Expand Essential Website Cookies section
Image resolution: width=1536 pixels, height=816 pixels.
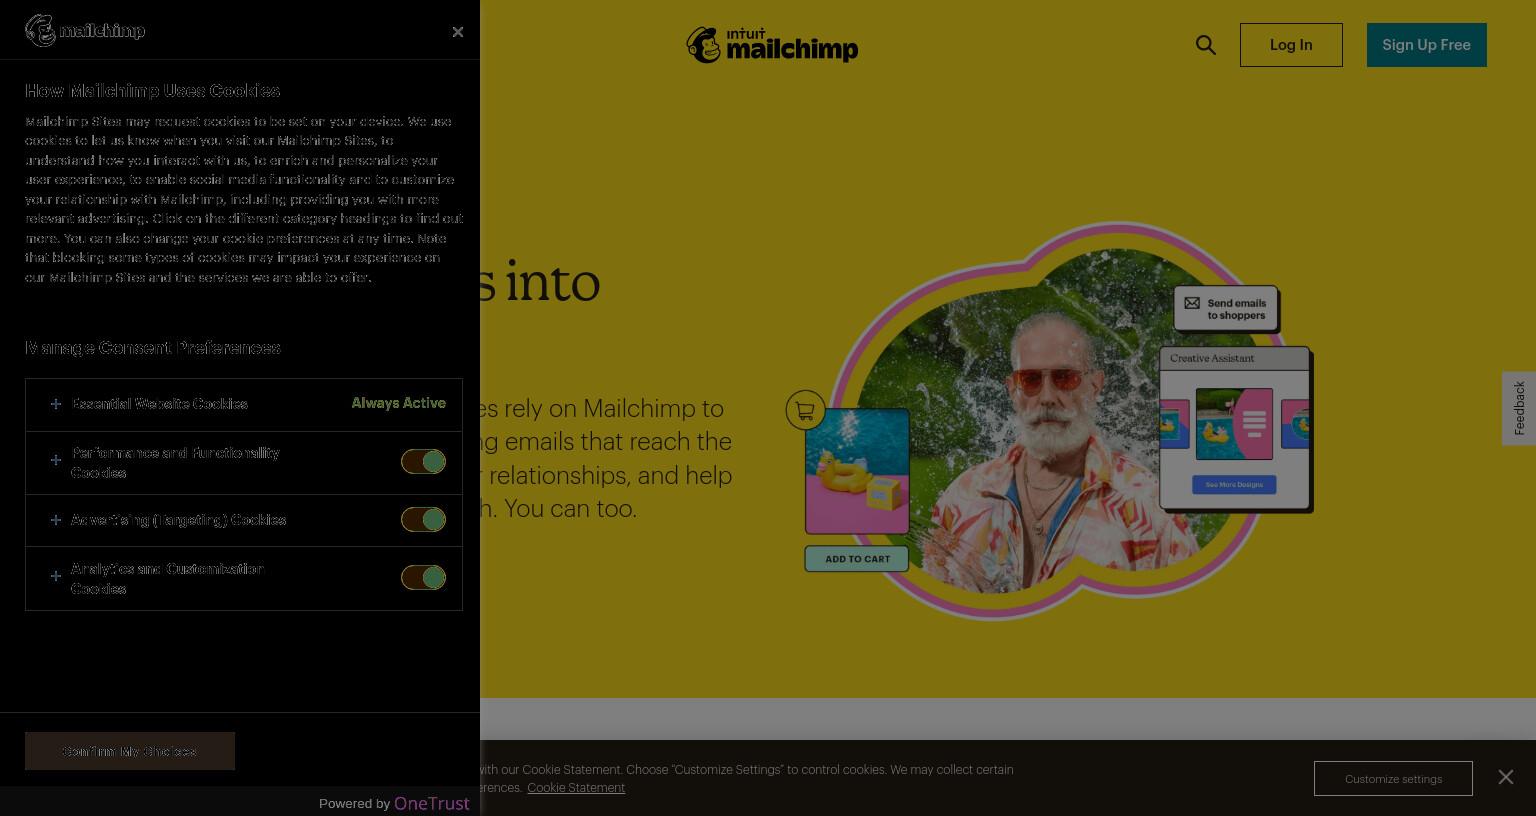(56, 404)
